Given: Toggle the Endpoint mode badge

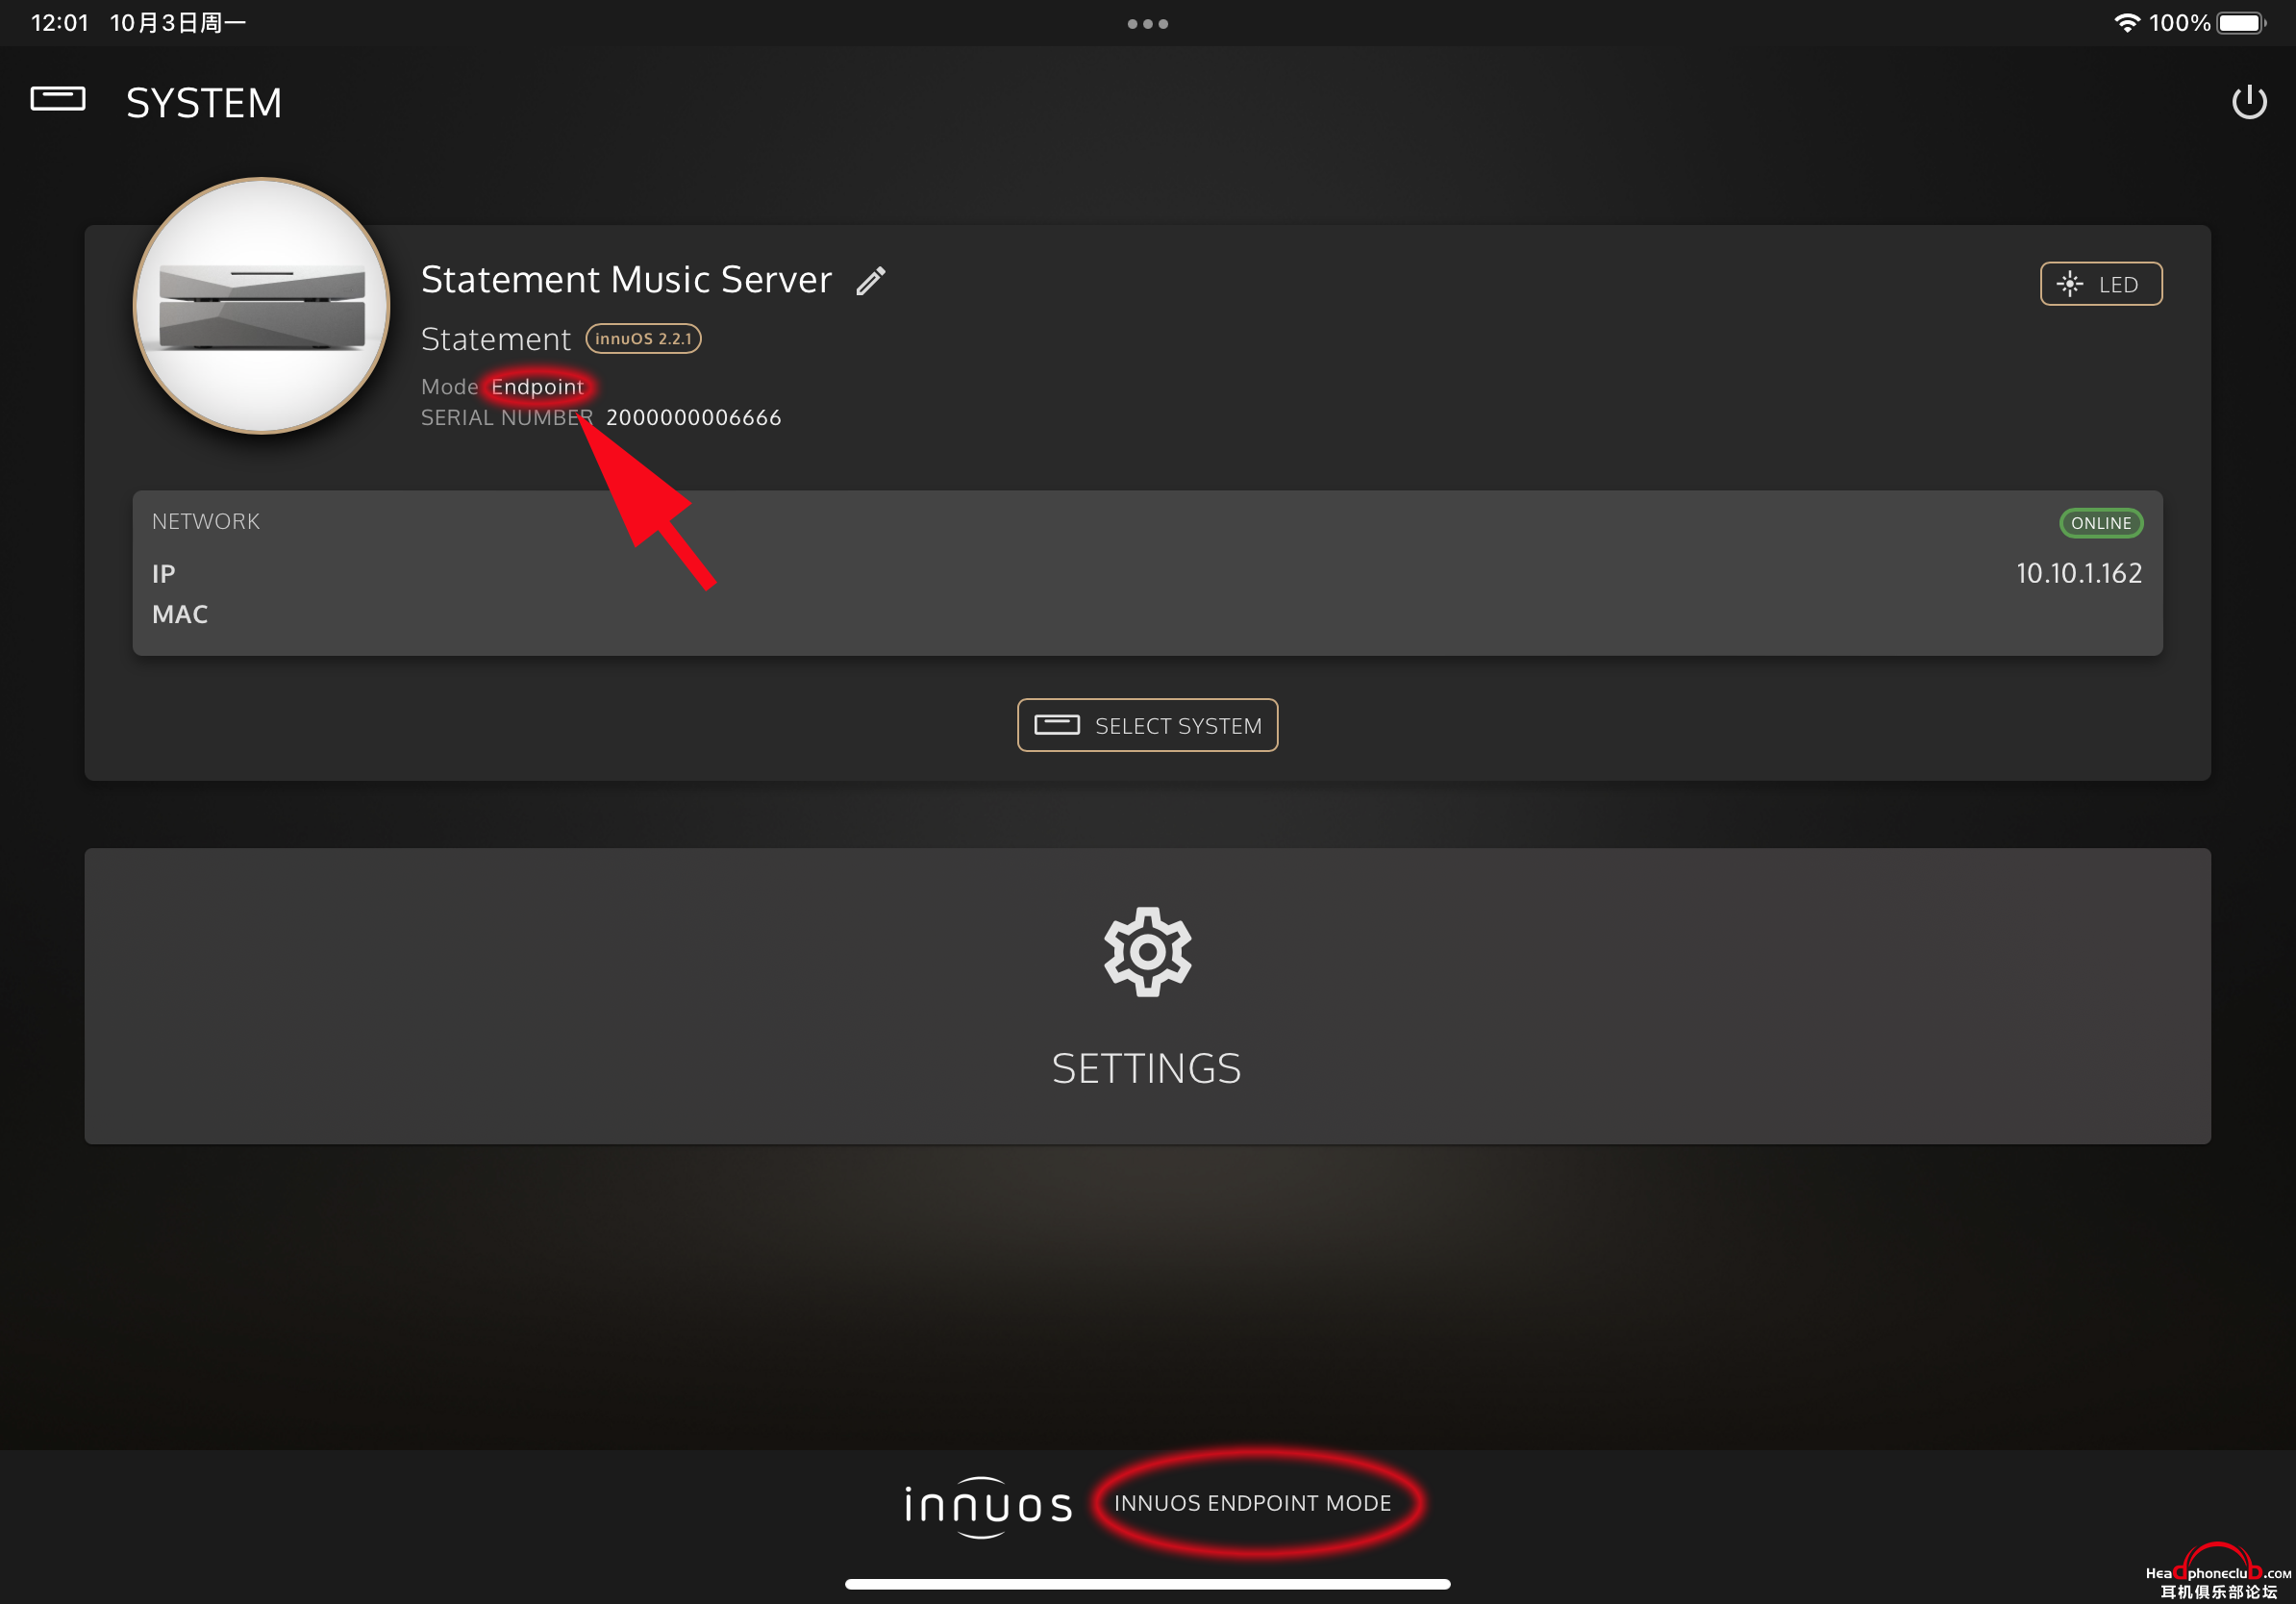Looking at the screenshot, I should click(x=536, y=384).
